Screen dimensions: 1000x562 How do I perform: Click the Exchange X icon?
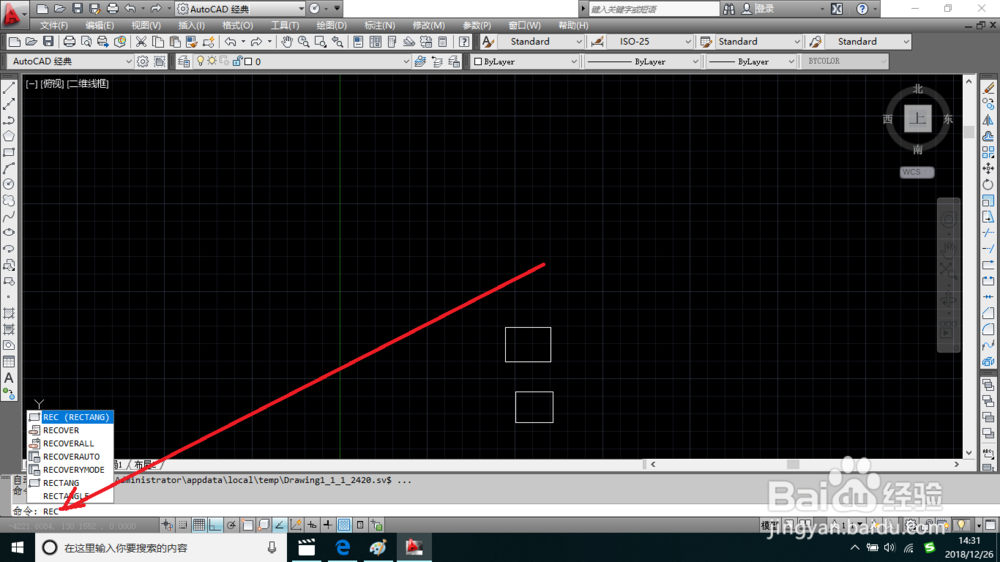[x=837, y=9]
